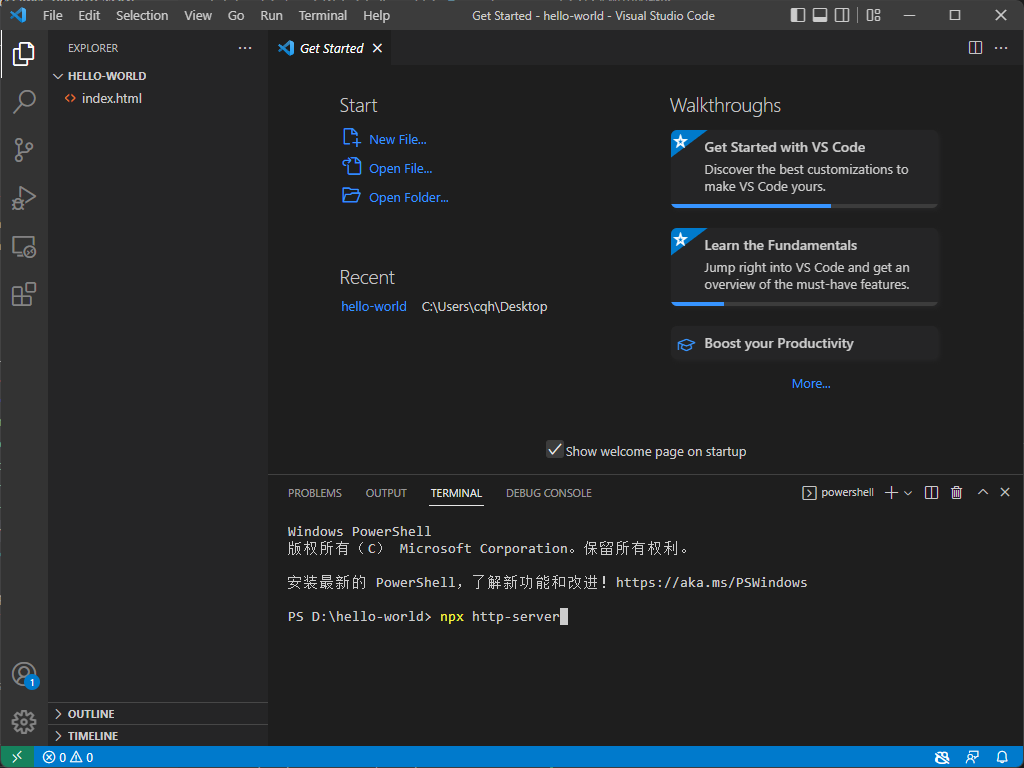Open the Source Control view

tap(24, 150)
